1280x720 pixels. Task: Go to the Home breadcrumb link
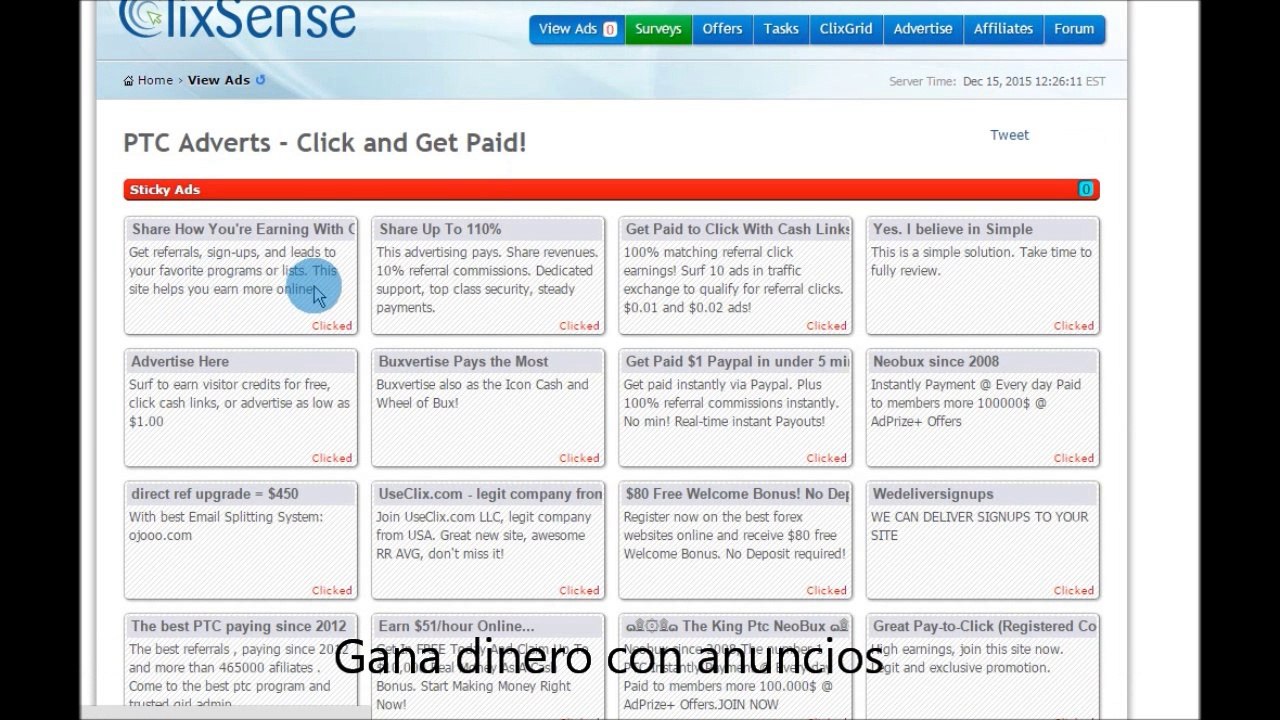point(155,80)
